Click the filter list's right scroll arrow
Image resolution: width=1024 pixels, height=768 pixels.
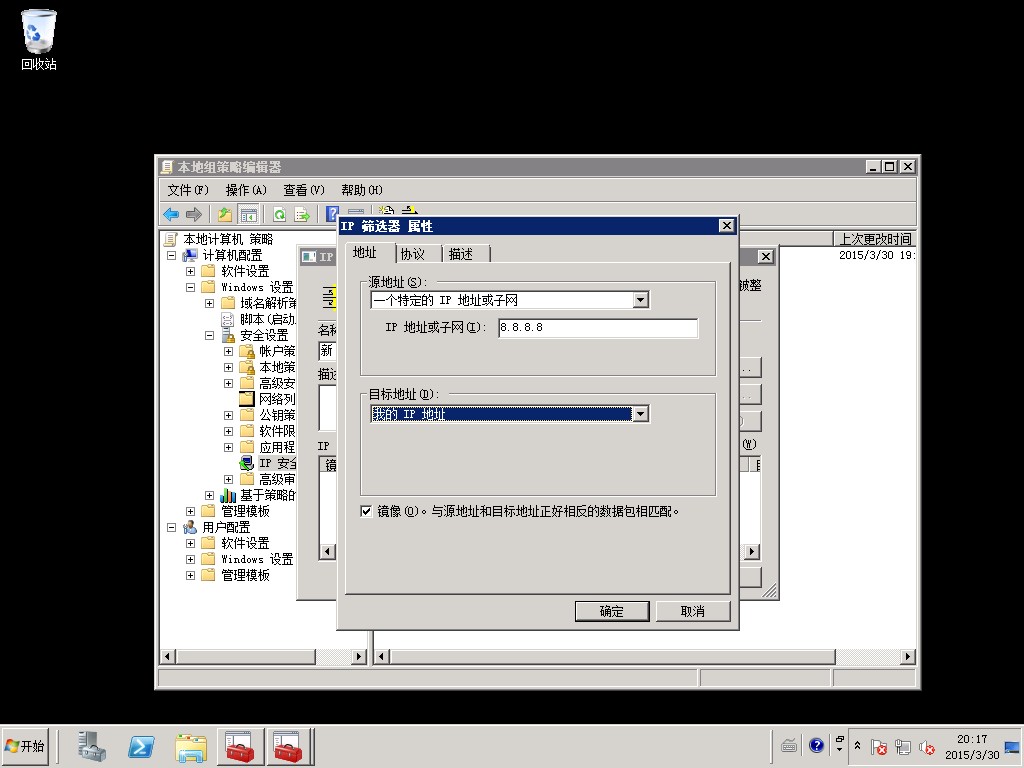coord(752,552)
